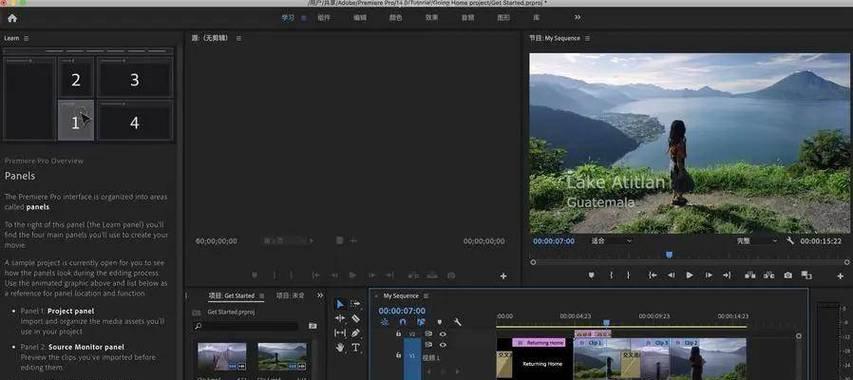
Task: Select the Track Select Forward tool
Action: point(356,303)
